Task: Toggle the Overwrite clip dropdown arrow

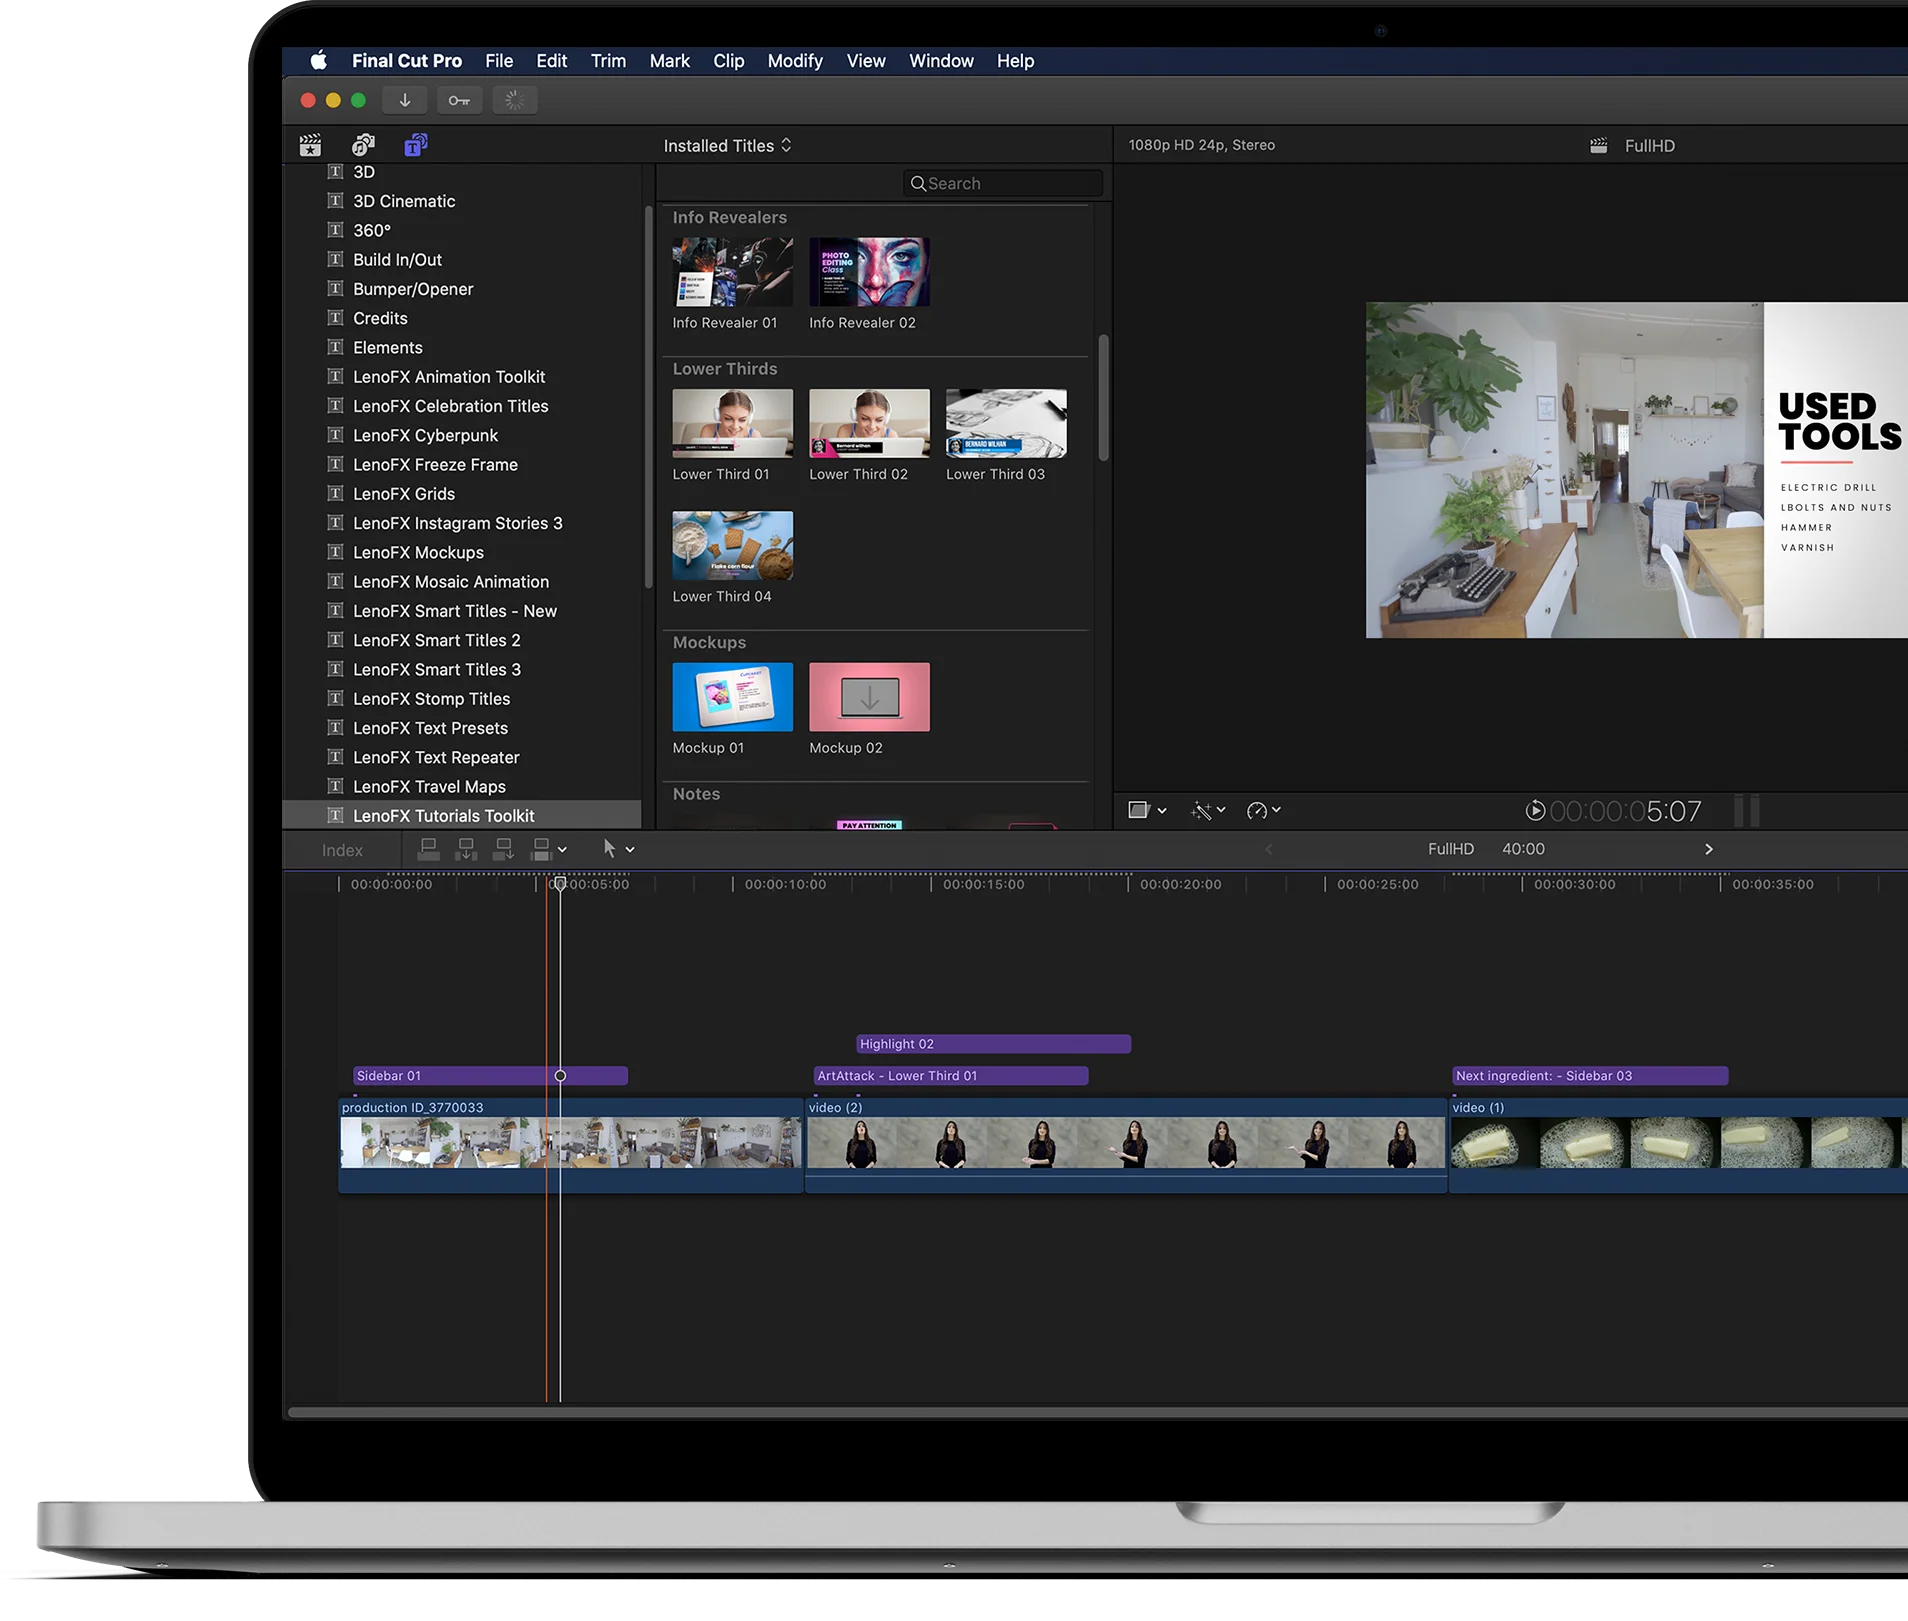Action: (x=563, y=848)
